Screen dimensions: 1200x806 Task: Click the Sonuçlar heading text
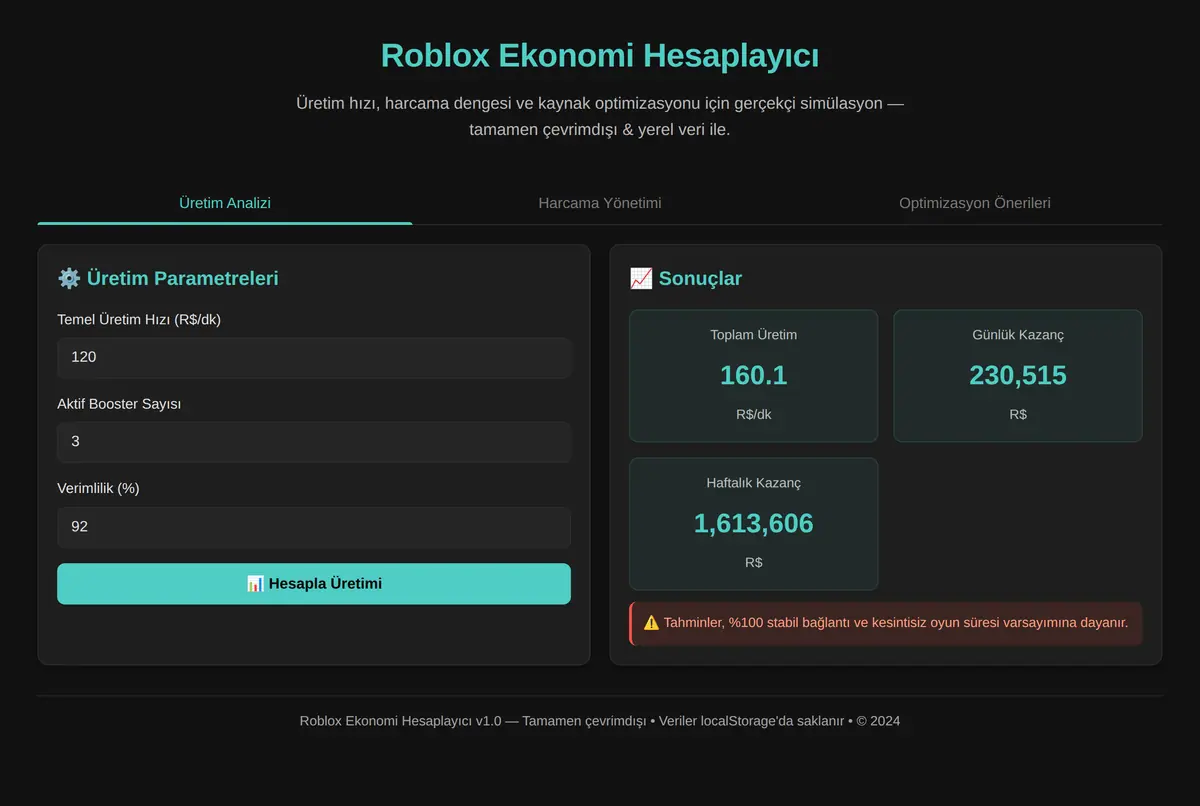pyautogui.click(x=700, y=279)
